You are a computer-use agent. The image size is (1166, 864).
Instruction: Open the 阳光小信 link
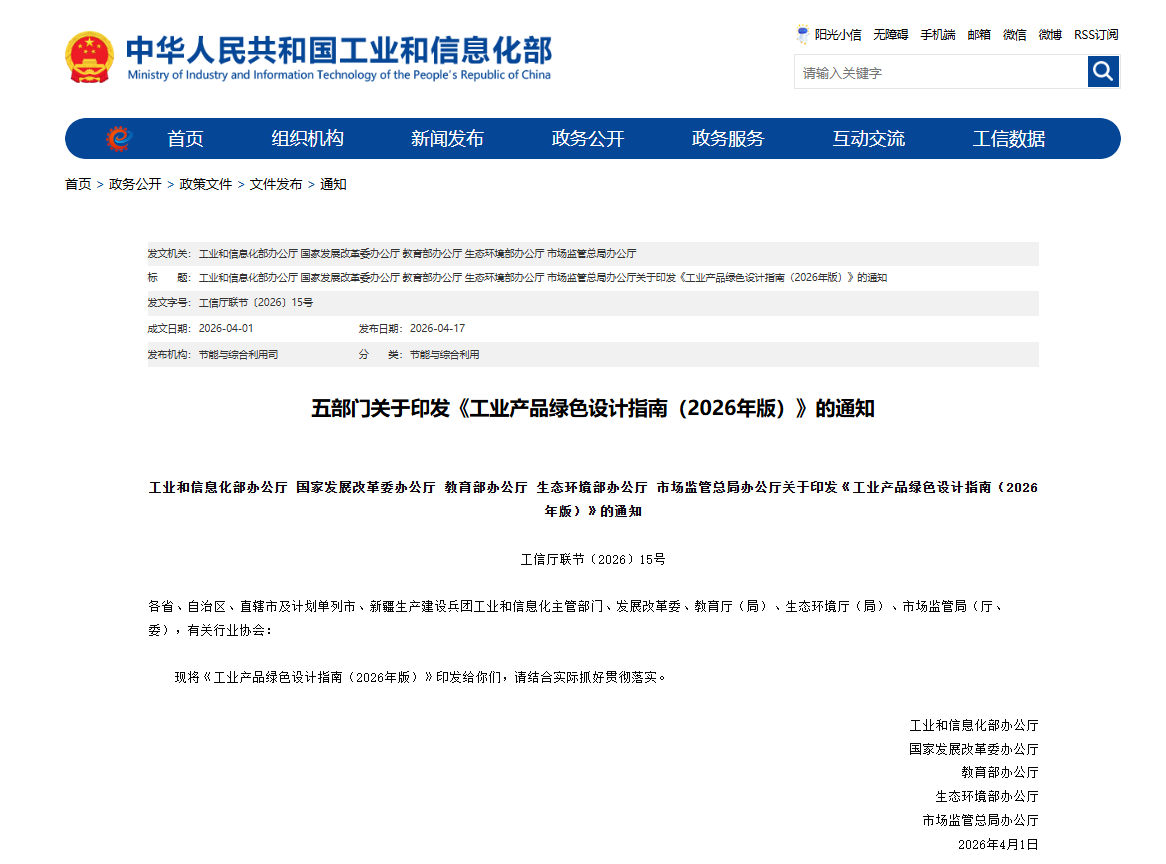point(837,35)
